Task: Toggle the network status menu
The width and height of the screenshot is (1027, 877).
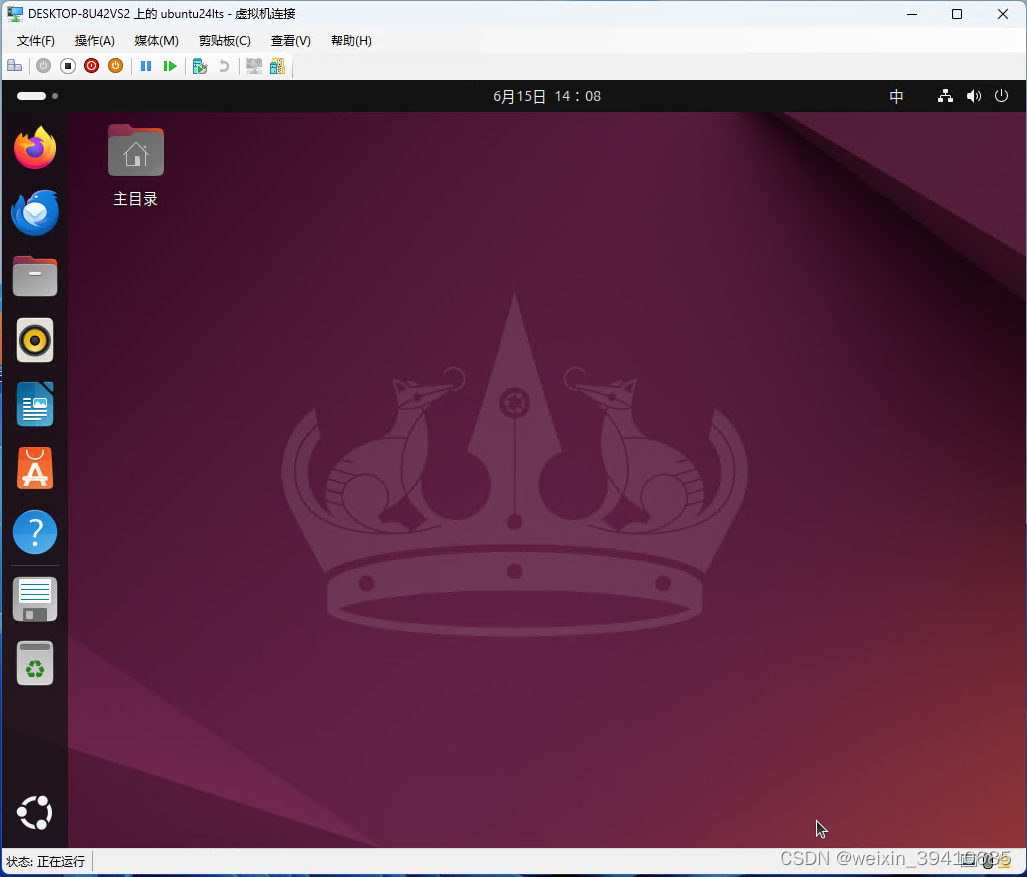Action: (945, 96)
